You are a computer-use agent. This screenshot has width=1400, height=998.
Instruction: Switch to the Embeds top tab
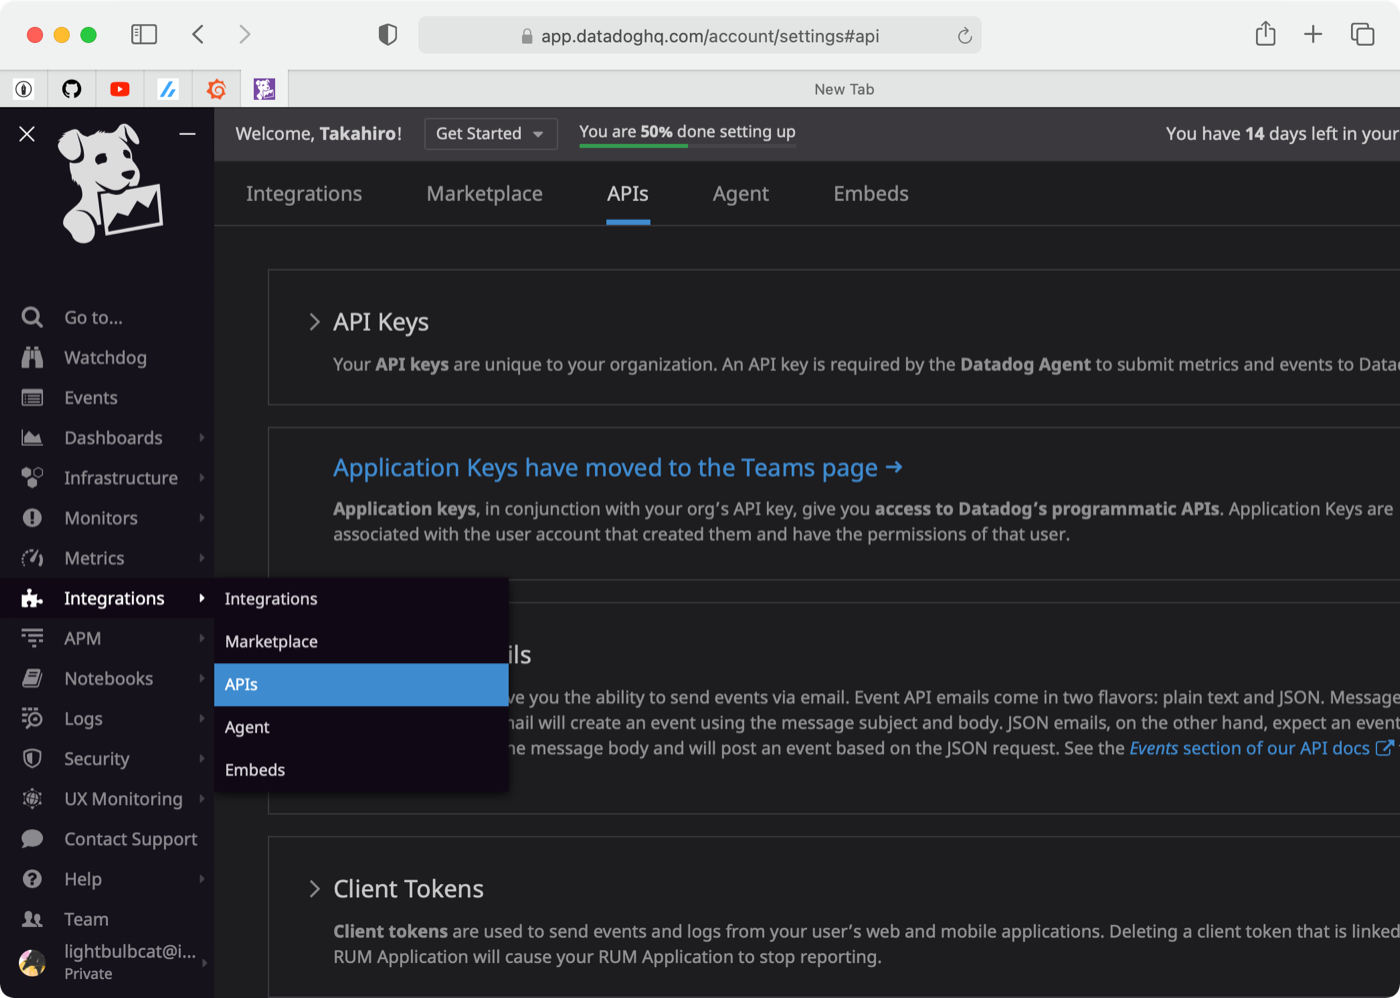871,194
